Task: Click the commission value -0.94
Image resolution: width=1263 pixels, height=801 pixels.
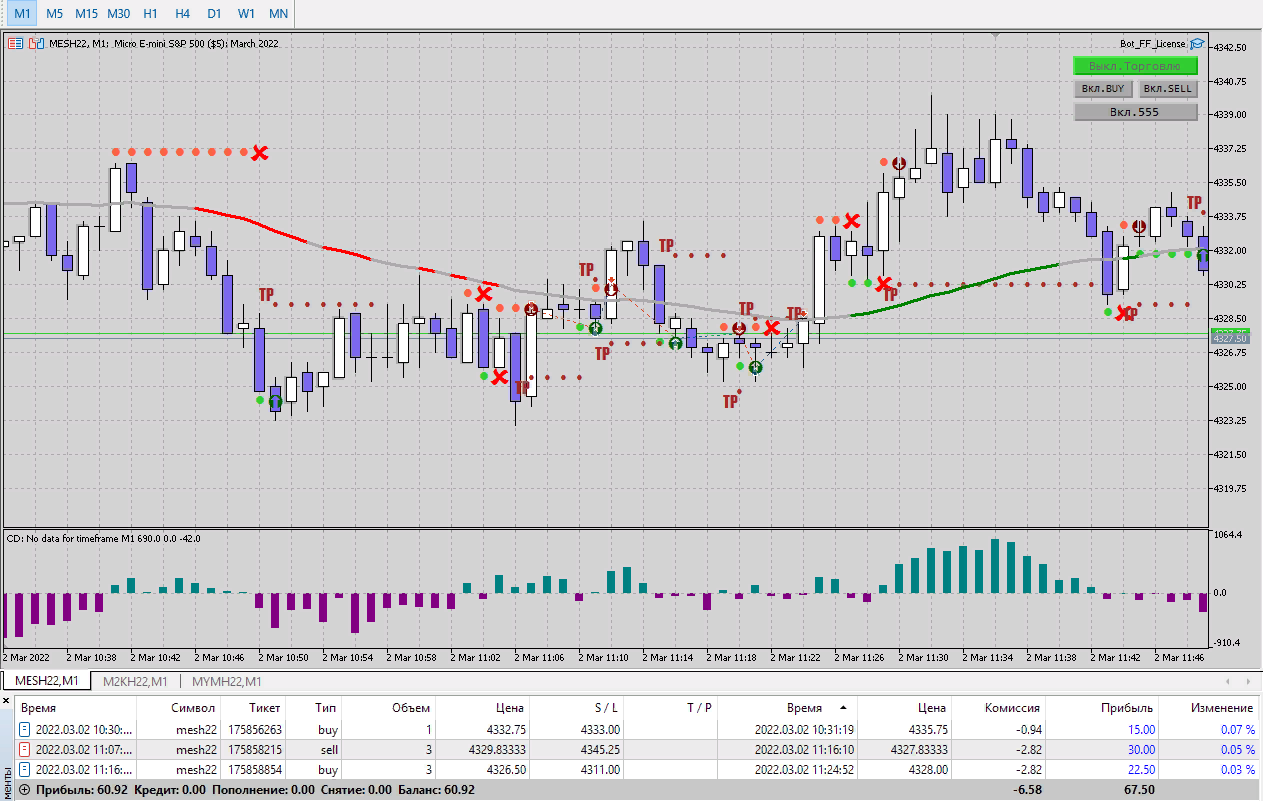Action: click(x=1028, y=730)
